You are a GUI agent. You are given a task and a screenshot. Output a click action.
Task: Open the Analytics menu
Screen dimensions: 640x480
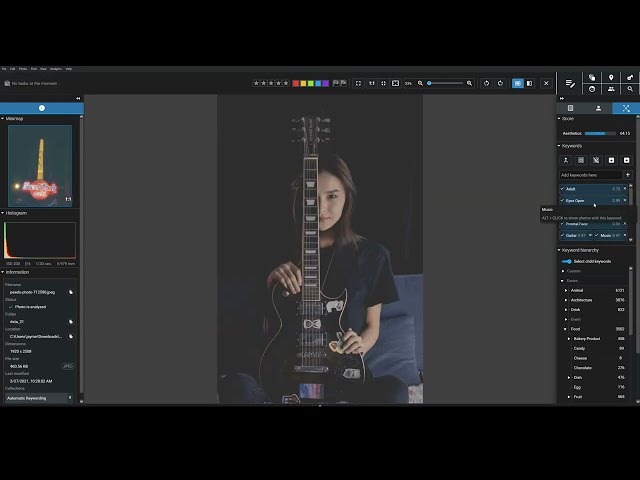tap(56, 69)
